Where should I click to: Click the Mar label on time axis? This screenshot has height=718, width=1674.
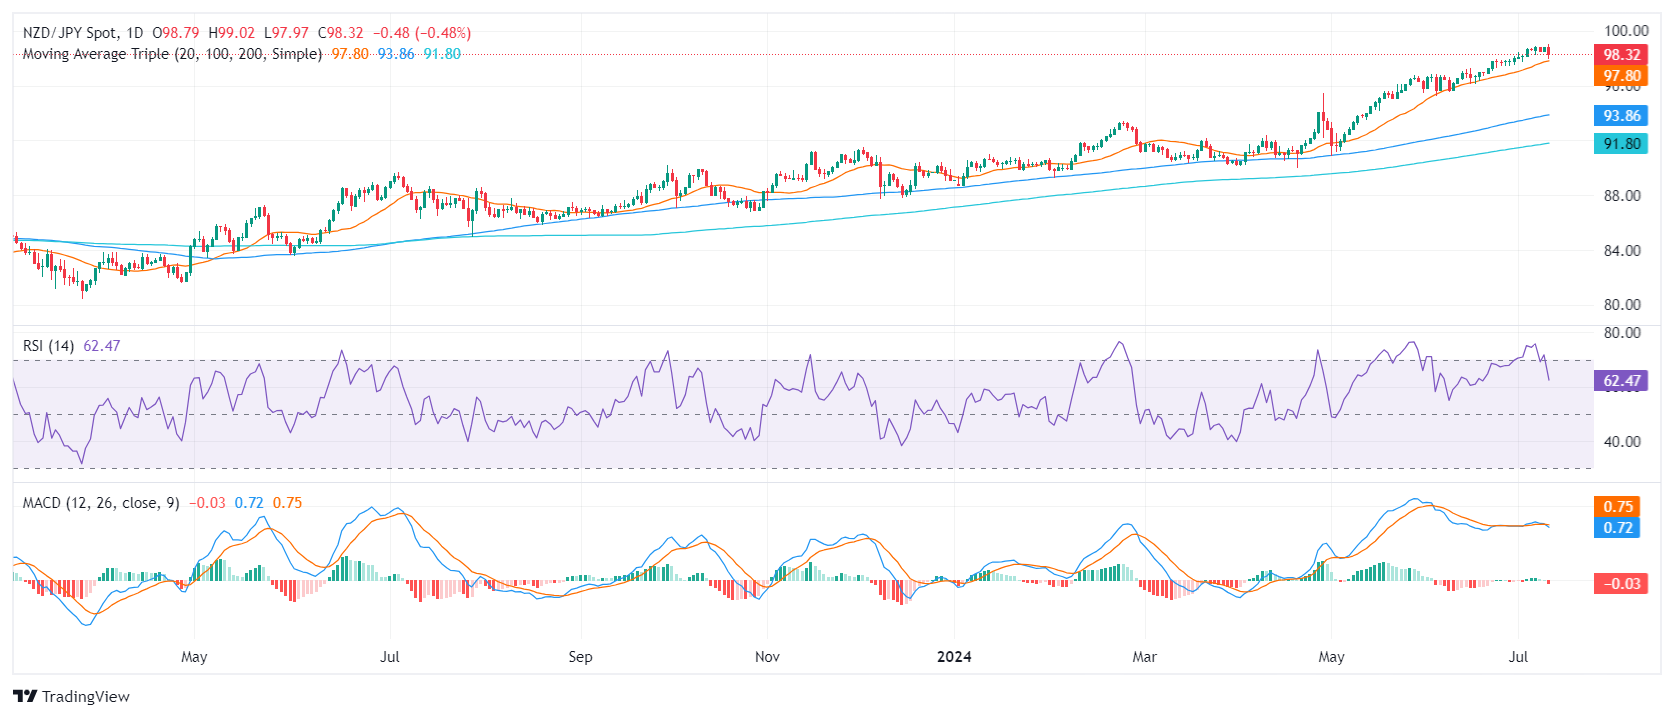[x=1144, y=657]
